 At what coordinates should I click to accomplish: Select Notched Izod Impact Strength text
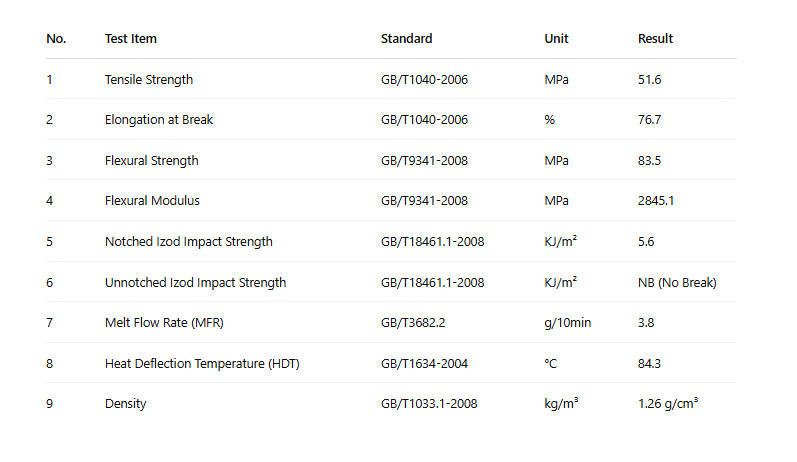point(189,242)
